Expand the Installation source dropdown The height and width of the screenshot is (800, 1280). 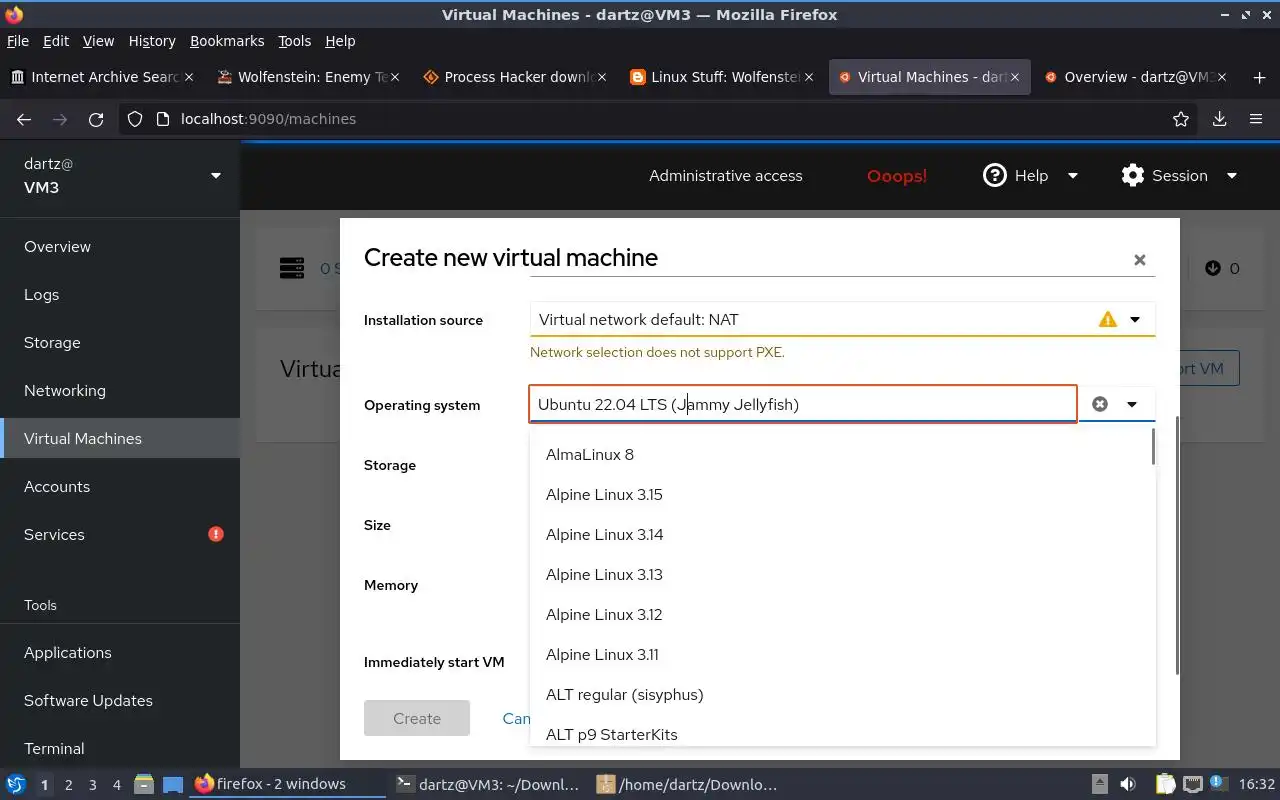(x=1135, y=320)
